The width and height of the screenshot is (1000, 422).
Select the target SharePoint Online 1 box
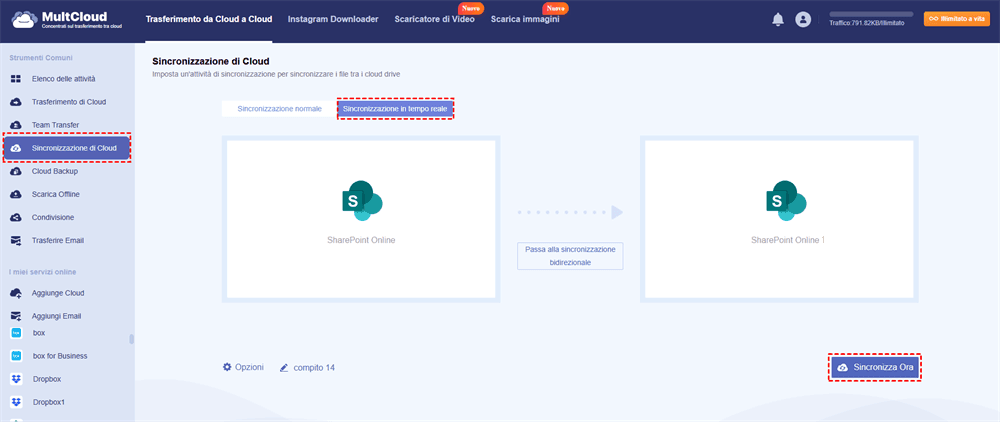(779, 219)
